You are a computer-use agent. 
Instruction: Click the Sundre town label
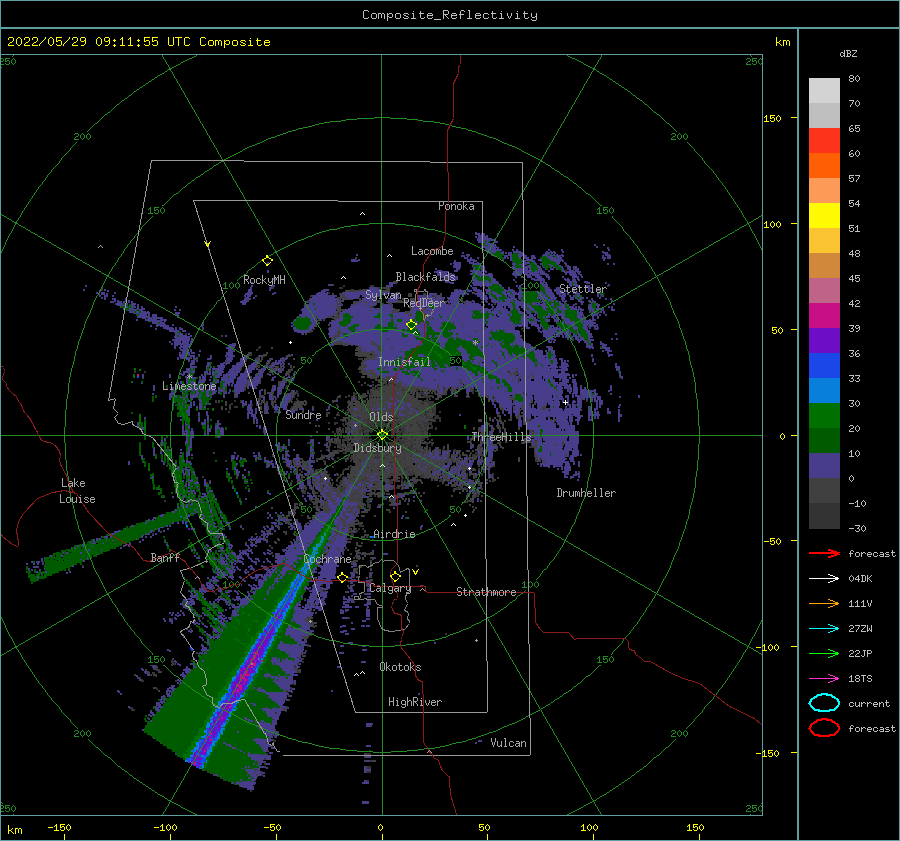[x=303, y=414]
